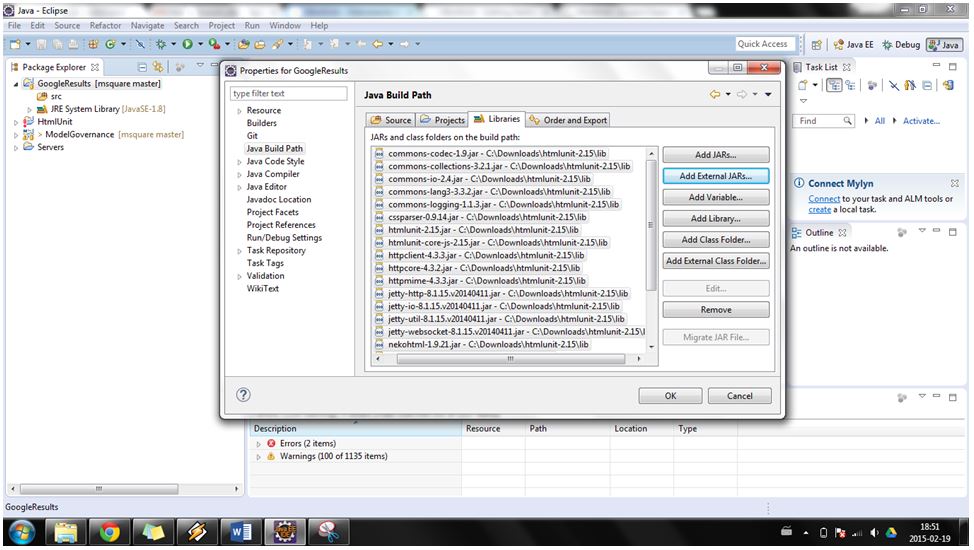This screenshot has width=974, height=550.
Task: Click the Find field in Task List
Action: [x=823, y=121]
